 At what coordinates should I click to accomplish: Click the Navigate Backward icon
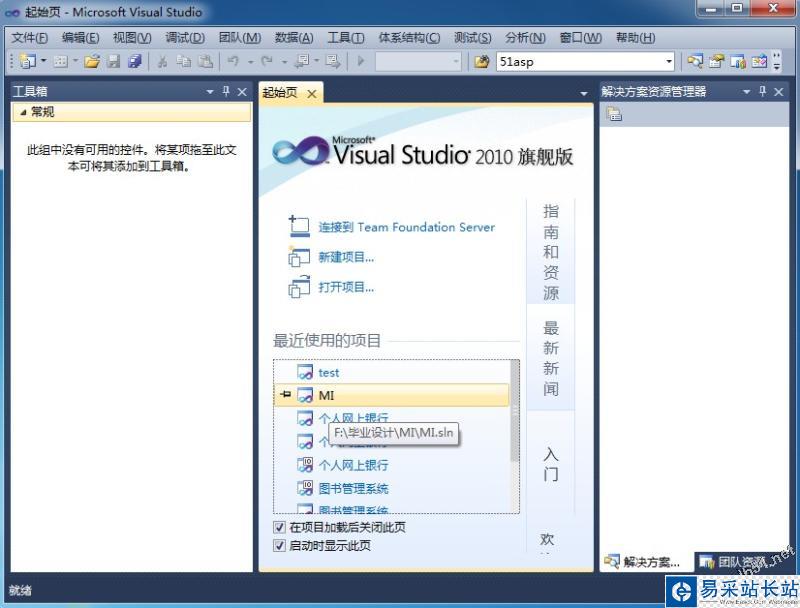click(x=303, y=62)
